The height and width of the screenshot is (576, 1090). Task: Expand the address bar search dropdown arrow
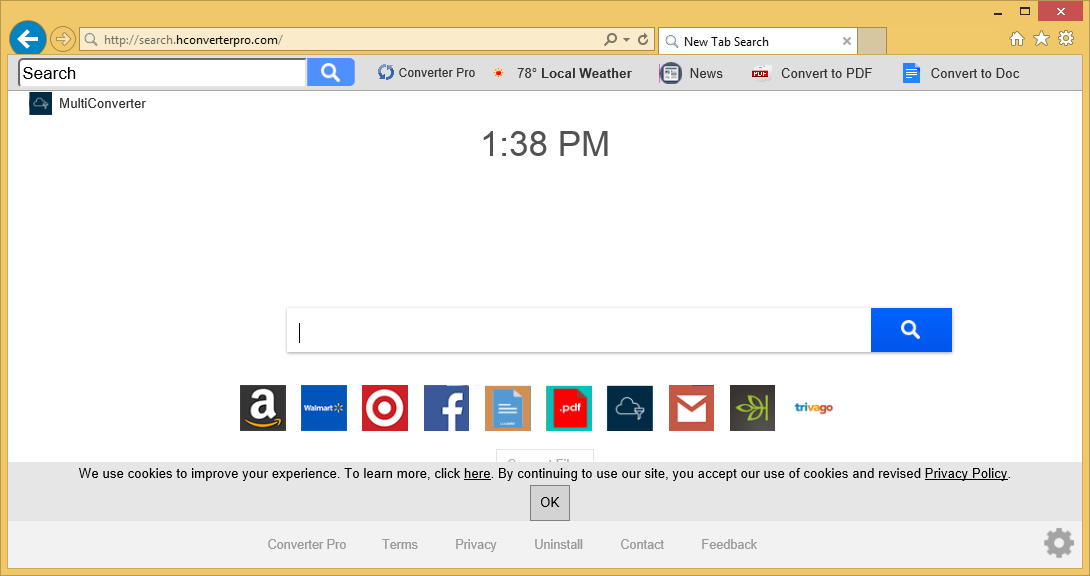coord(627,40)
